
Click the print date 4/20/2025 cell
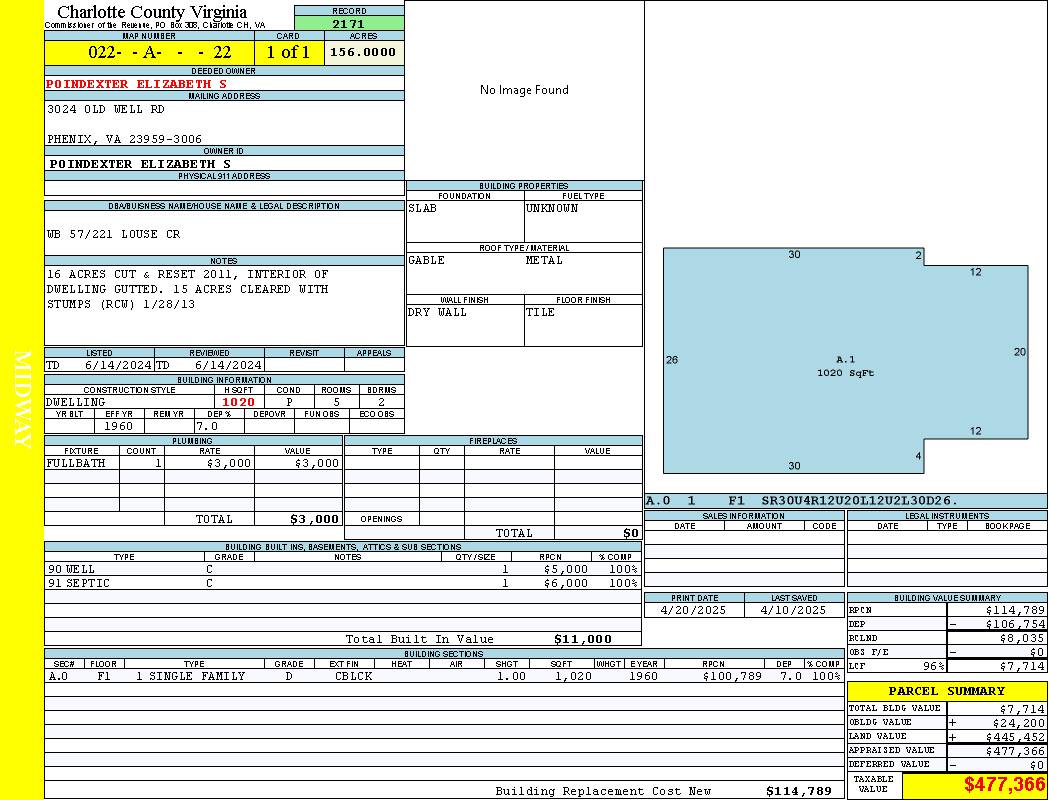point(694,610)
